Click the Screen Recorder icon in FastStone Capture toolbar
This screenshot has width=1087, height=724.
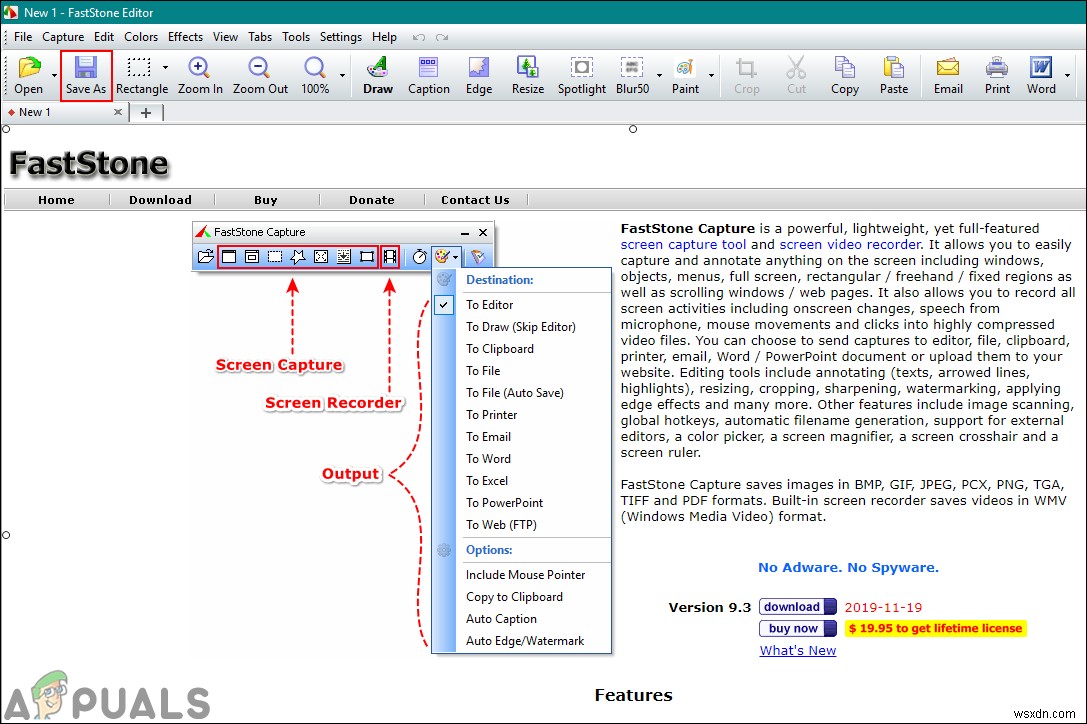(x=389, y=257)
